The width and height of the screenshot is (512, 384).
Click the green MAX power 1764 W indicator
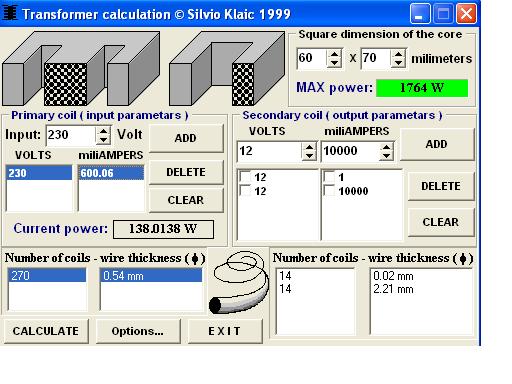[422, 88]
